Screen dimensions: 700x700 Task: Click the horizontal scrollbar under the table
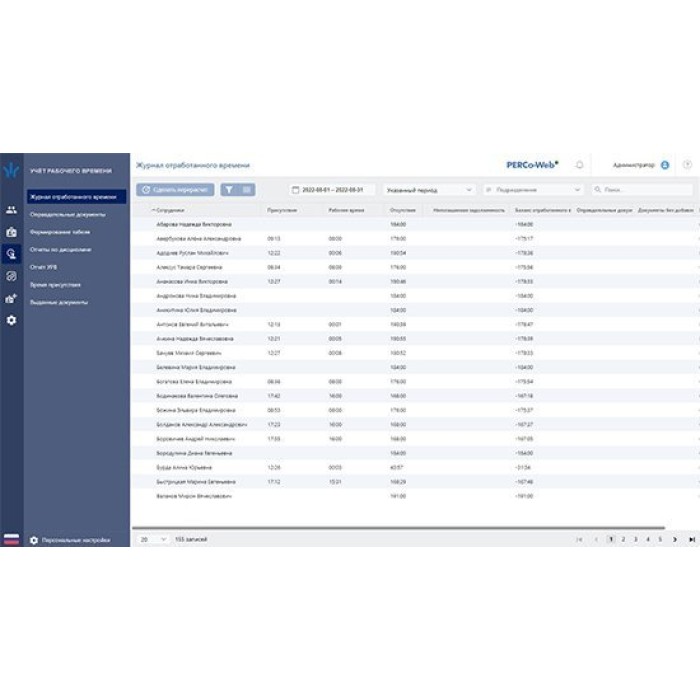coord(400,527)
